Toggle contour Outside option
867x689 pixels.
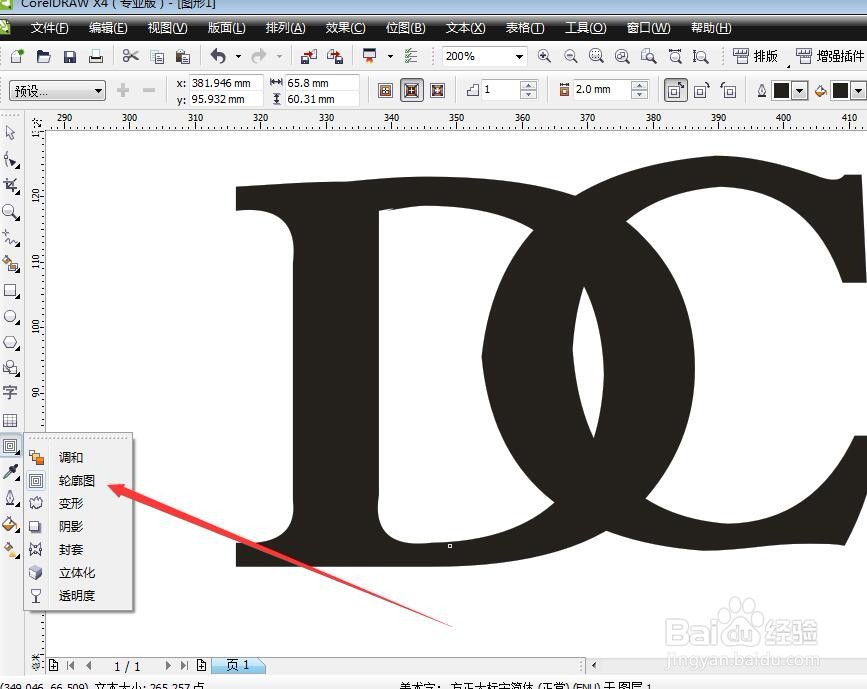(x=437, y=90)
